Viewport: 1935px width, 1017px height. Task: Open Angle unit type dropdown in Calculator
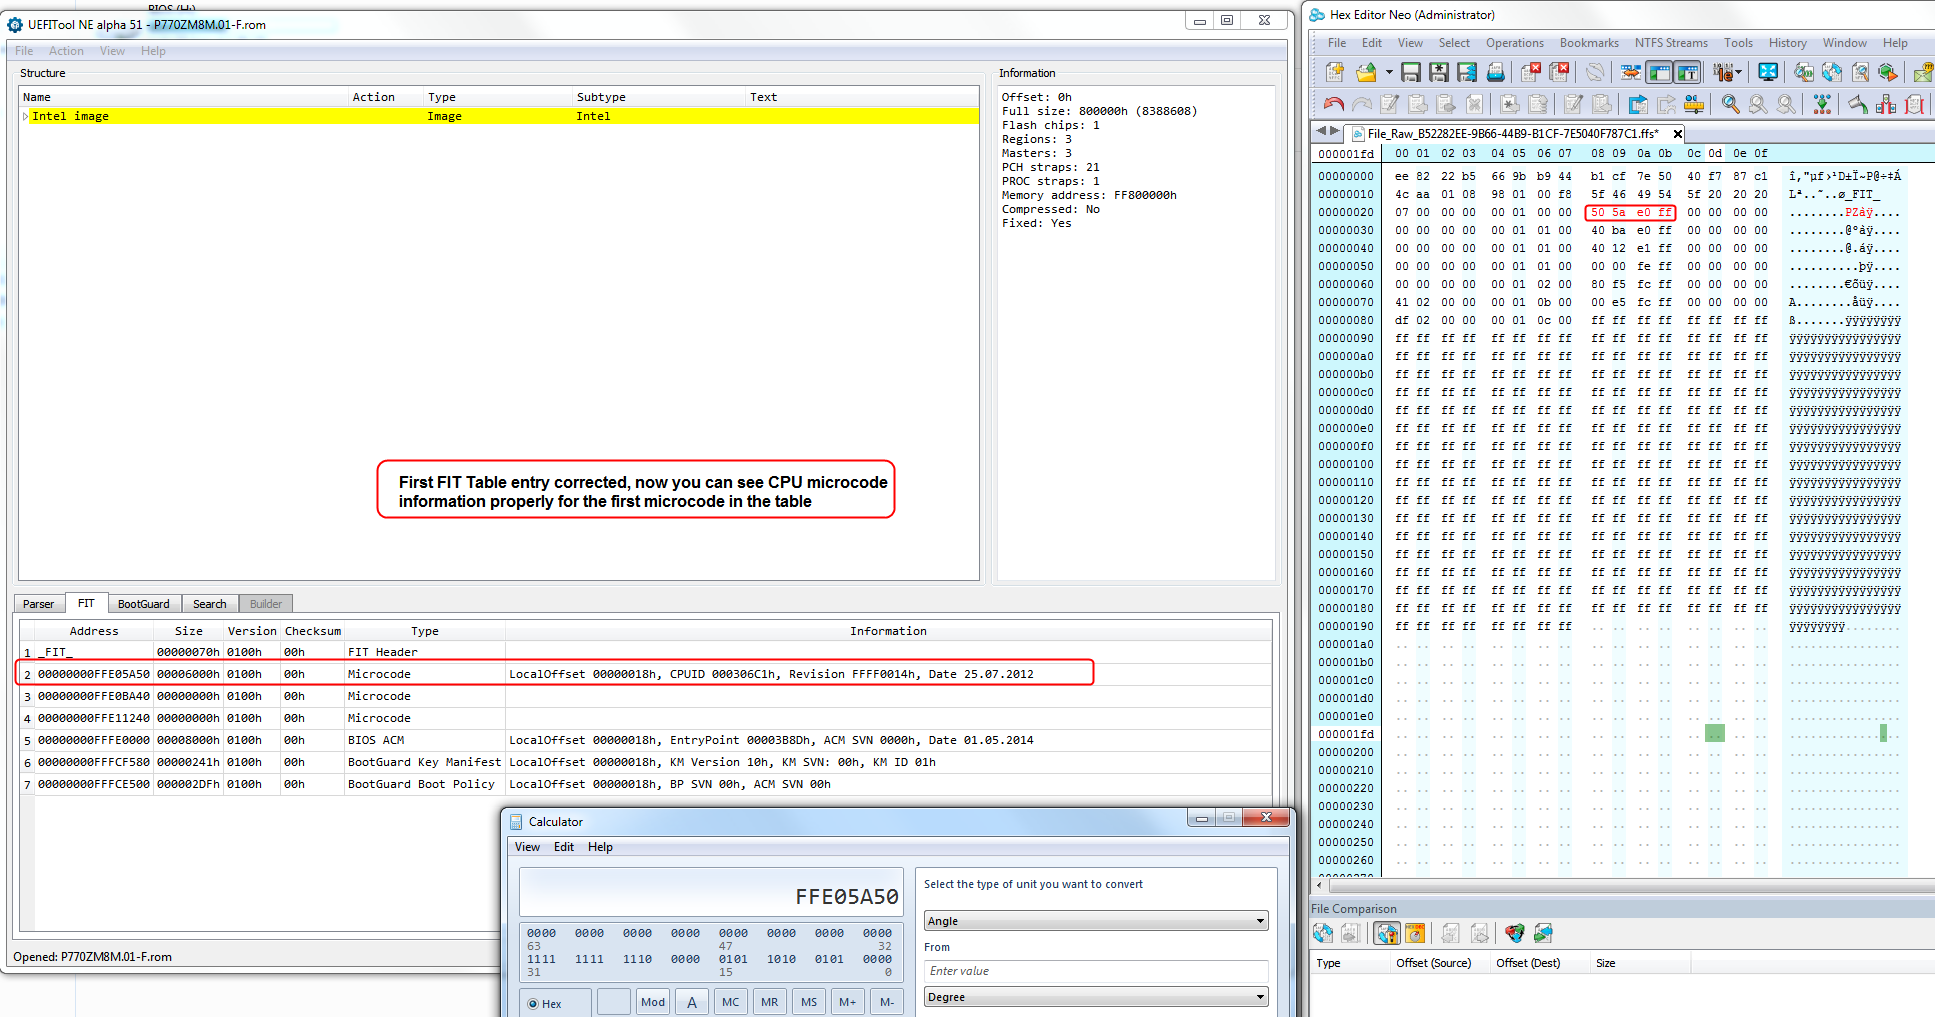point(1096,921)
